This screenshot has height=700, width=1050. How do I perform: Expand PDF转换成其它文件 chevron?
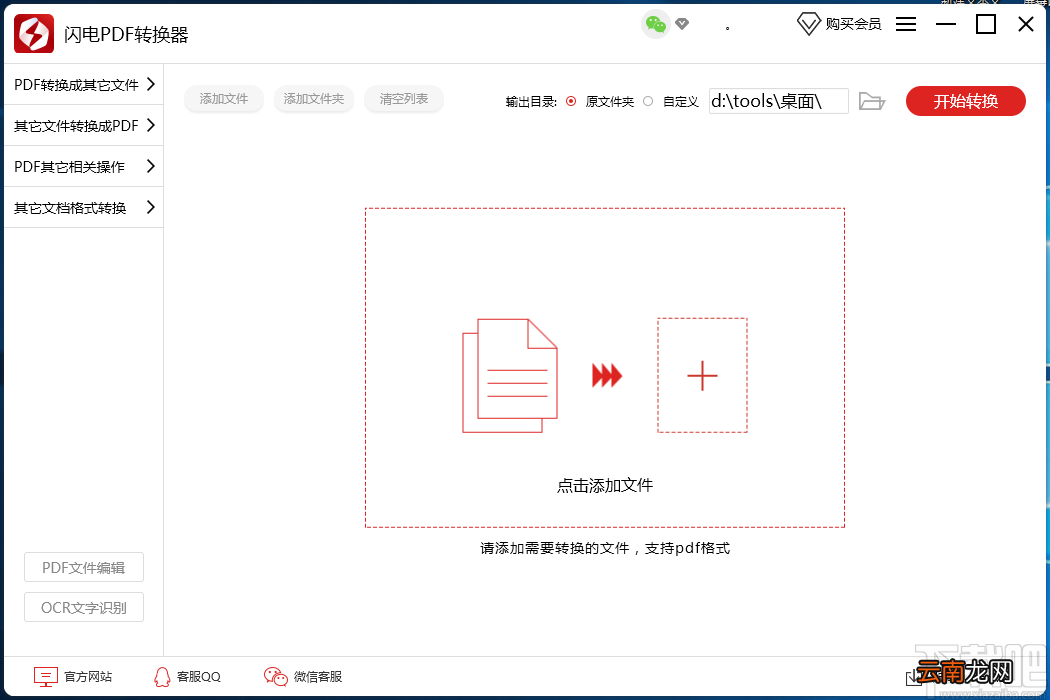pos(151,84)
